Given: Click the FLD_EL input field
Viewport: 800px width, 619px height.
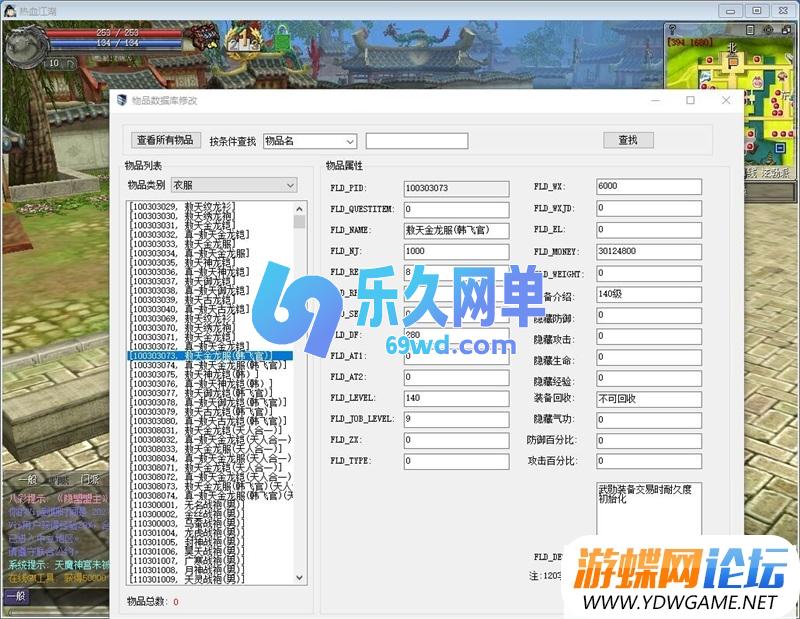Looking at the screenshot, I should click(648, 230).
